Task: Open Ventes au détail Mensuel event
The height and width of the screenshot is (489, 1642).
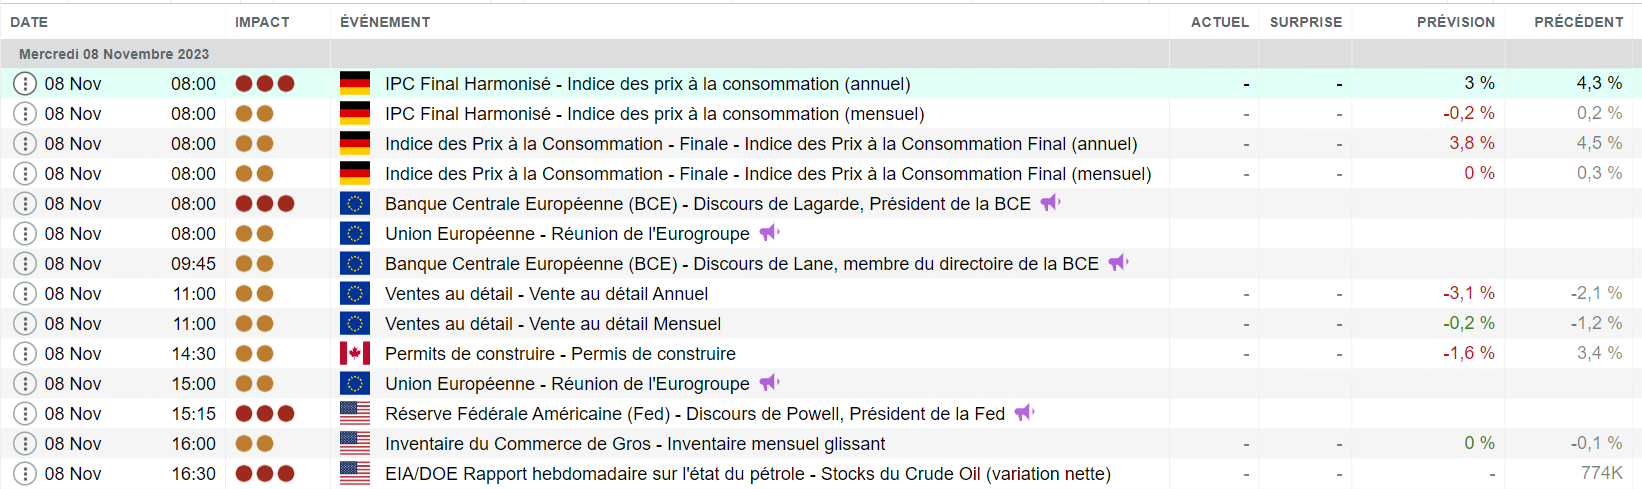Action: [553, 324]
